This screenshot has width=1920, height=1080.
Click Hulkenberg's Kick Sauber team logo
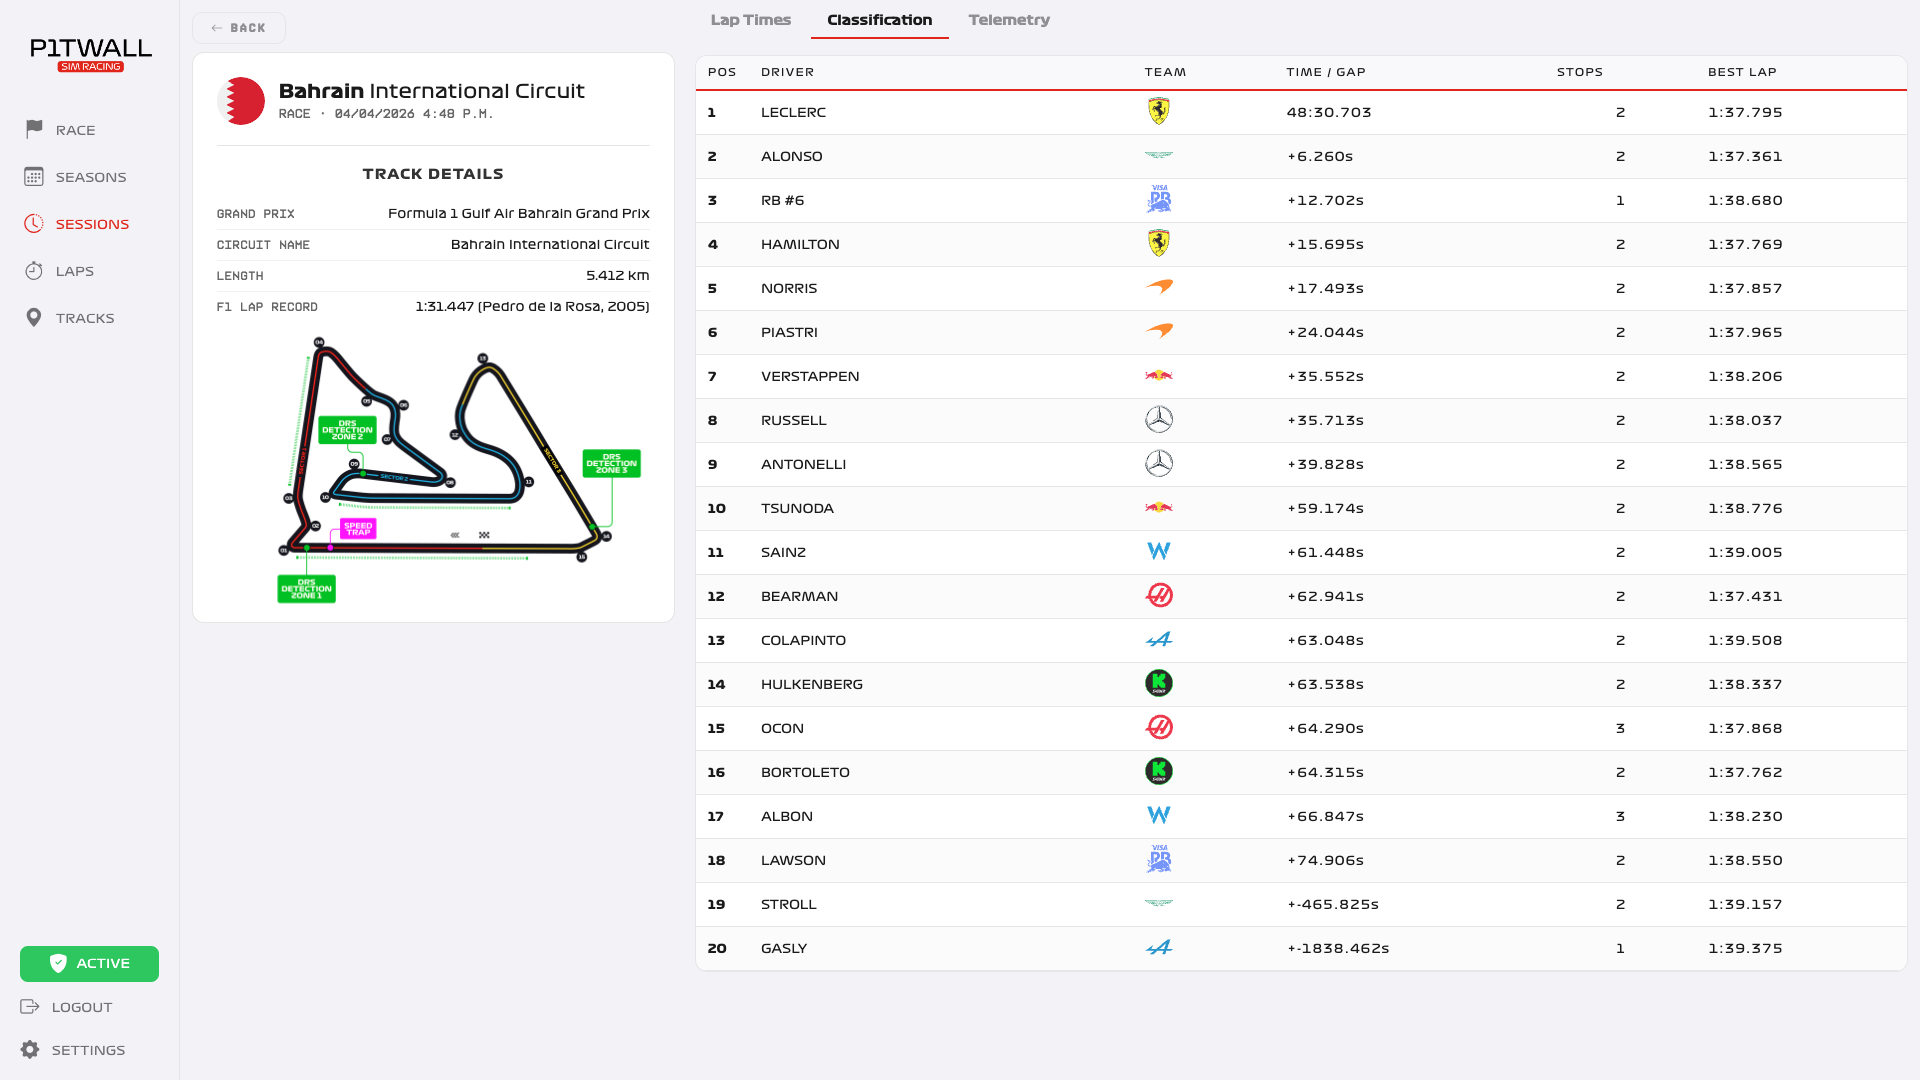(x=1159, y=684)
